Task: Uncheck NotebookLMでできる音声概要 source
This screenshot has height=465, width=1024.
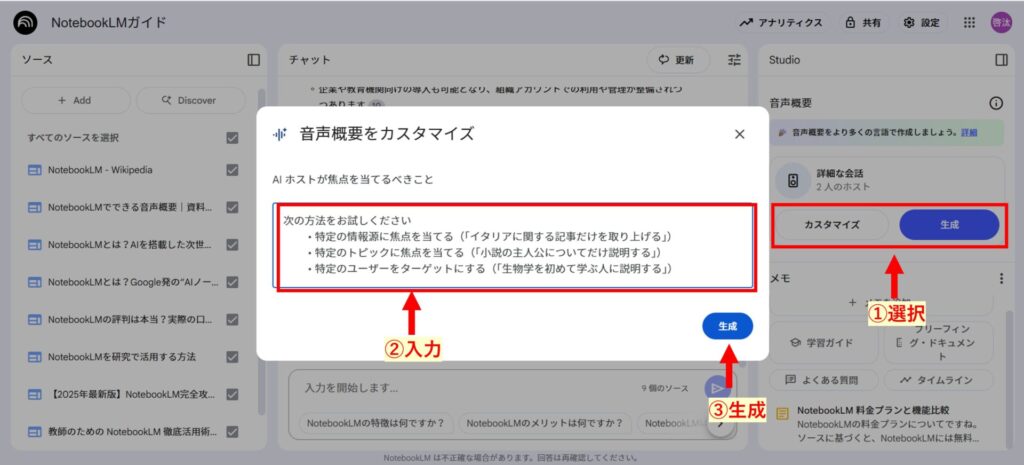Action: 232,207
